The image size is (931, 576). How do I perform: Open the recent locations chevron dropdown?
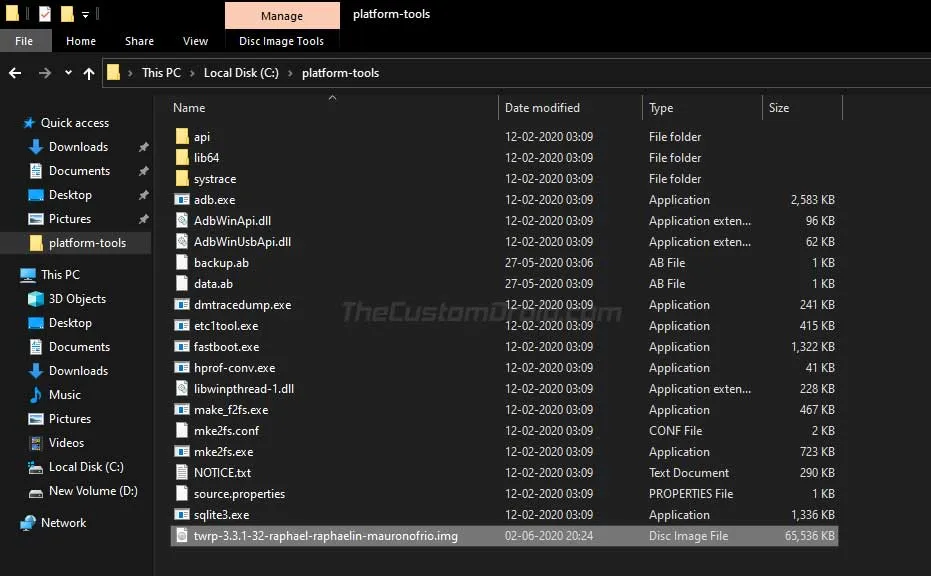(x=66, y=72)
